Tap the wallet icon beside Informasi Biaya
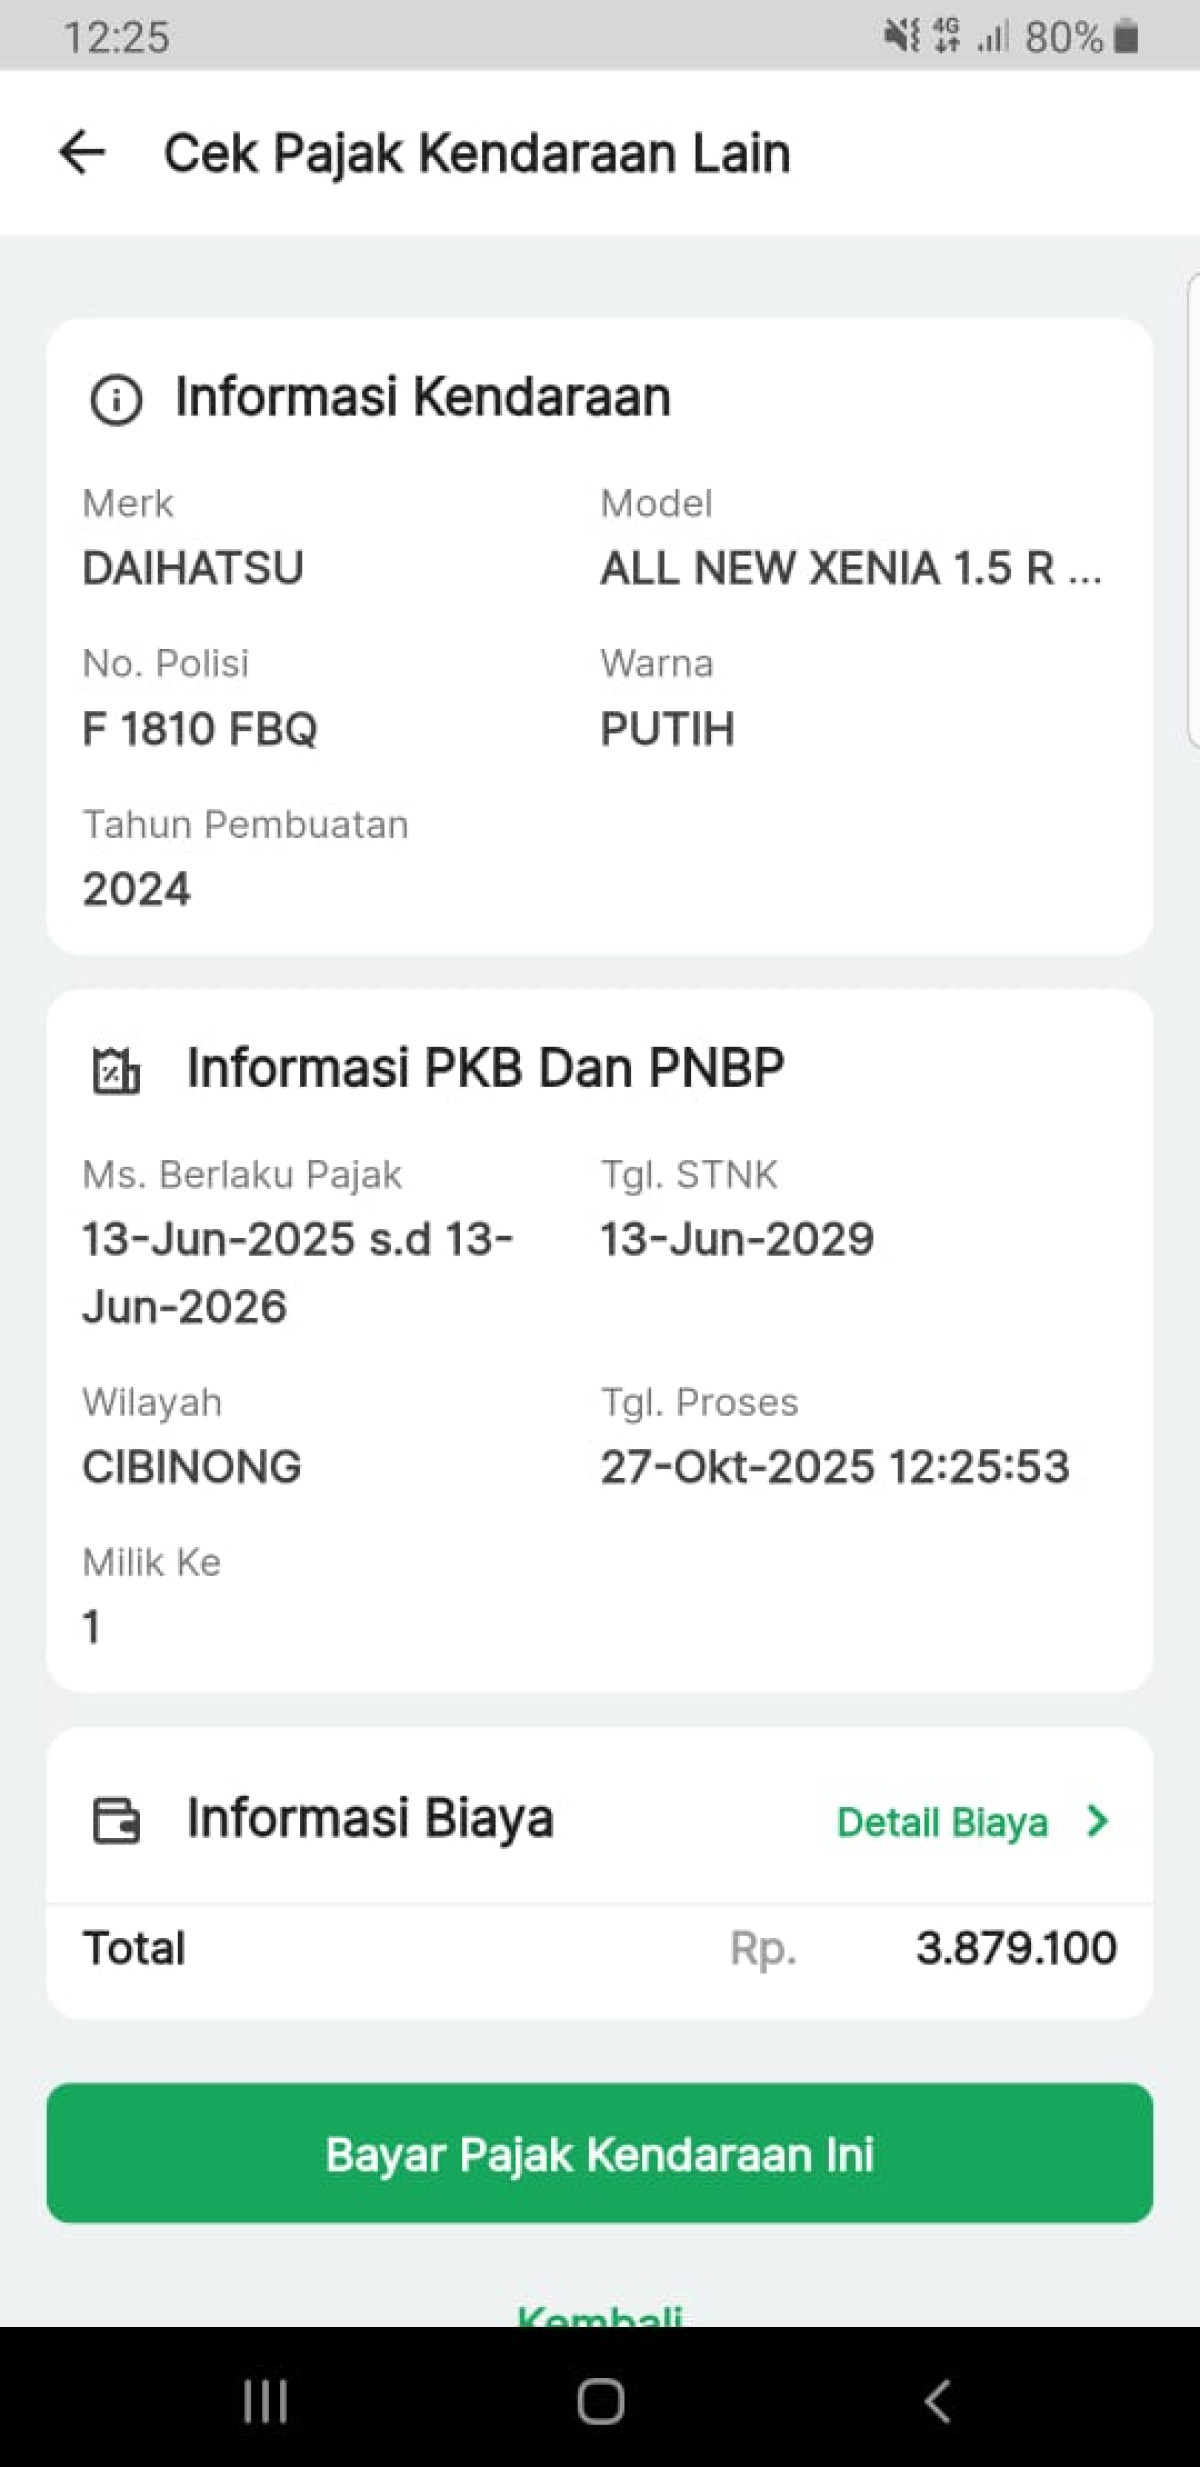Screen dimensions: 1200x2467 (x=116, y=1820)
